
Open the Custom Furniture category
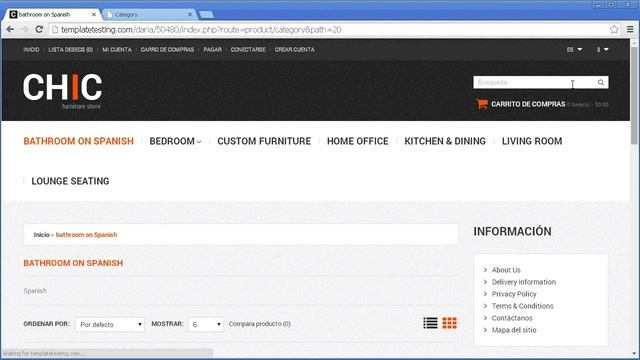tap(264, 141)
